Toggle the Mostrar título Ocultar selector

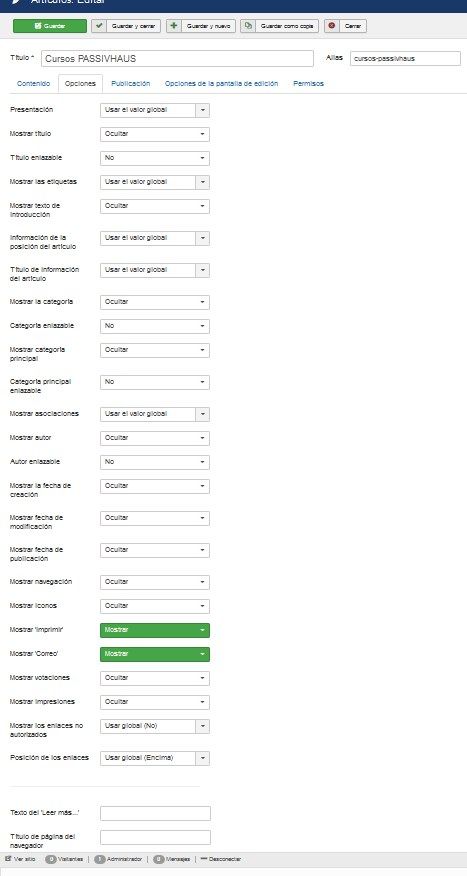[155, 135]
